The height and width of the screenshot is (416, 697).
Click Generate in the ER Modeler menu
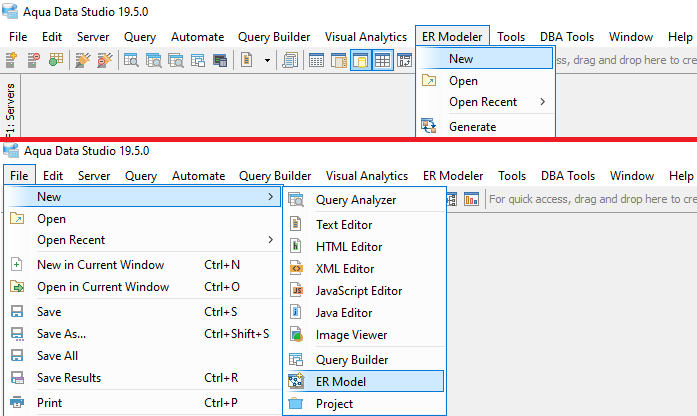[472, 127]
